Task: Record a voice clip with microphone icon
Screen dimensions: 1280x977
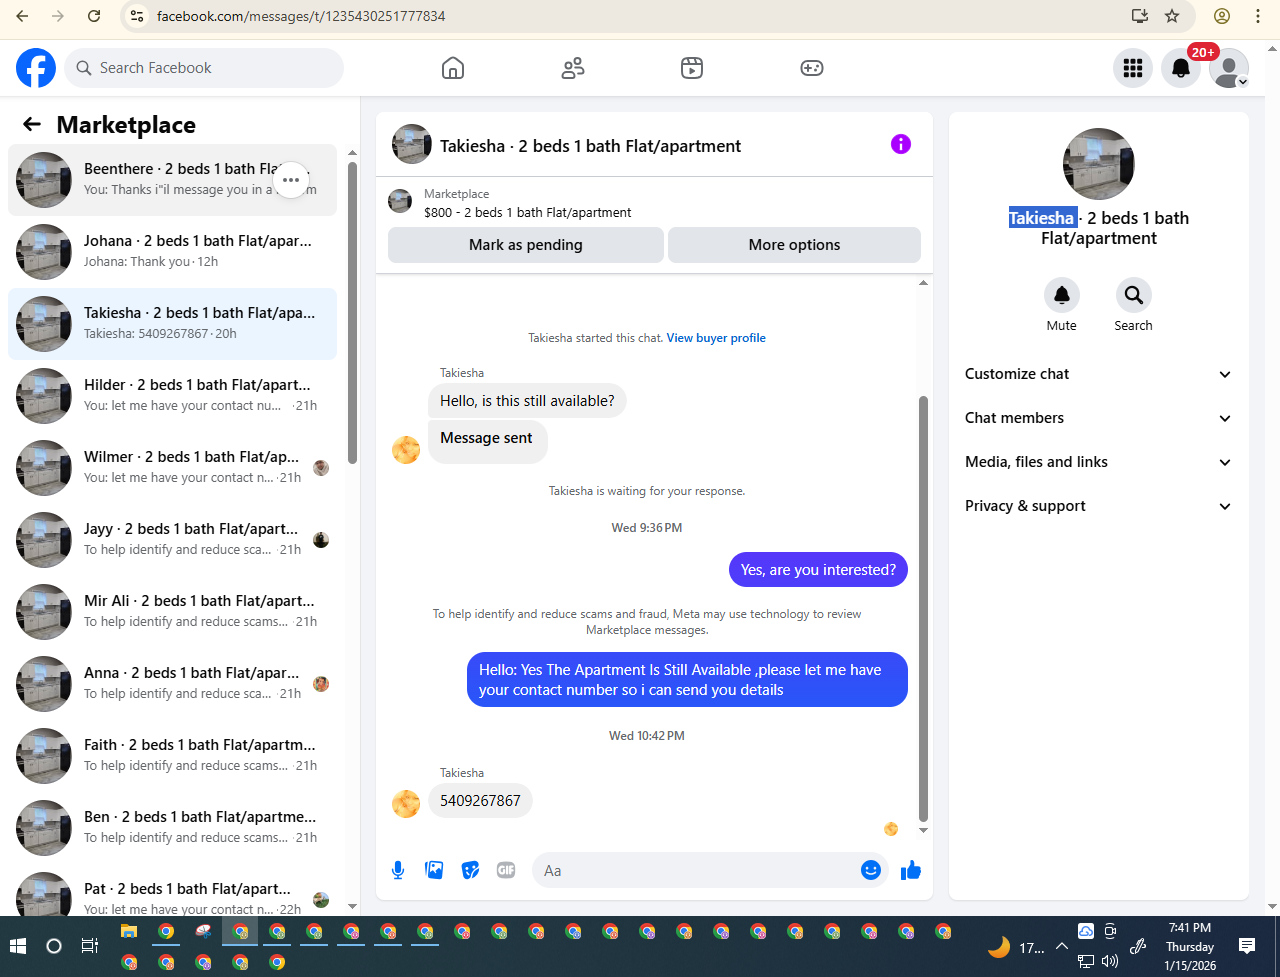Action: (398, 870)
